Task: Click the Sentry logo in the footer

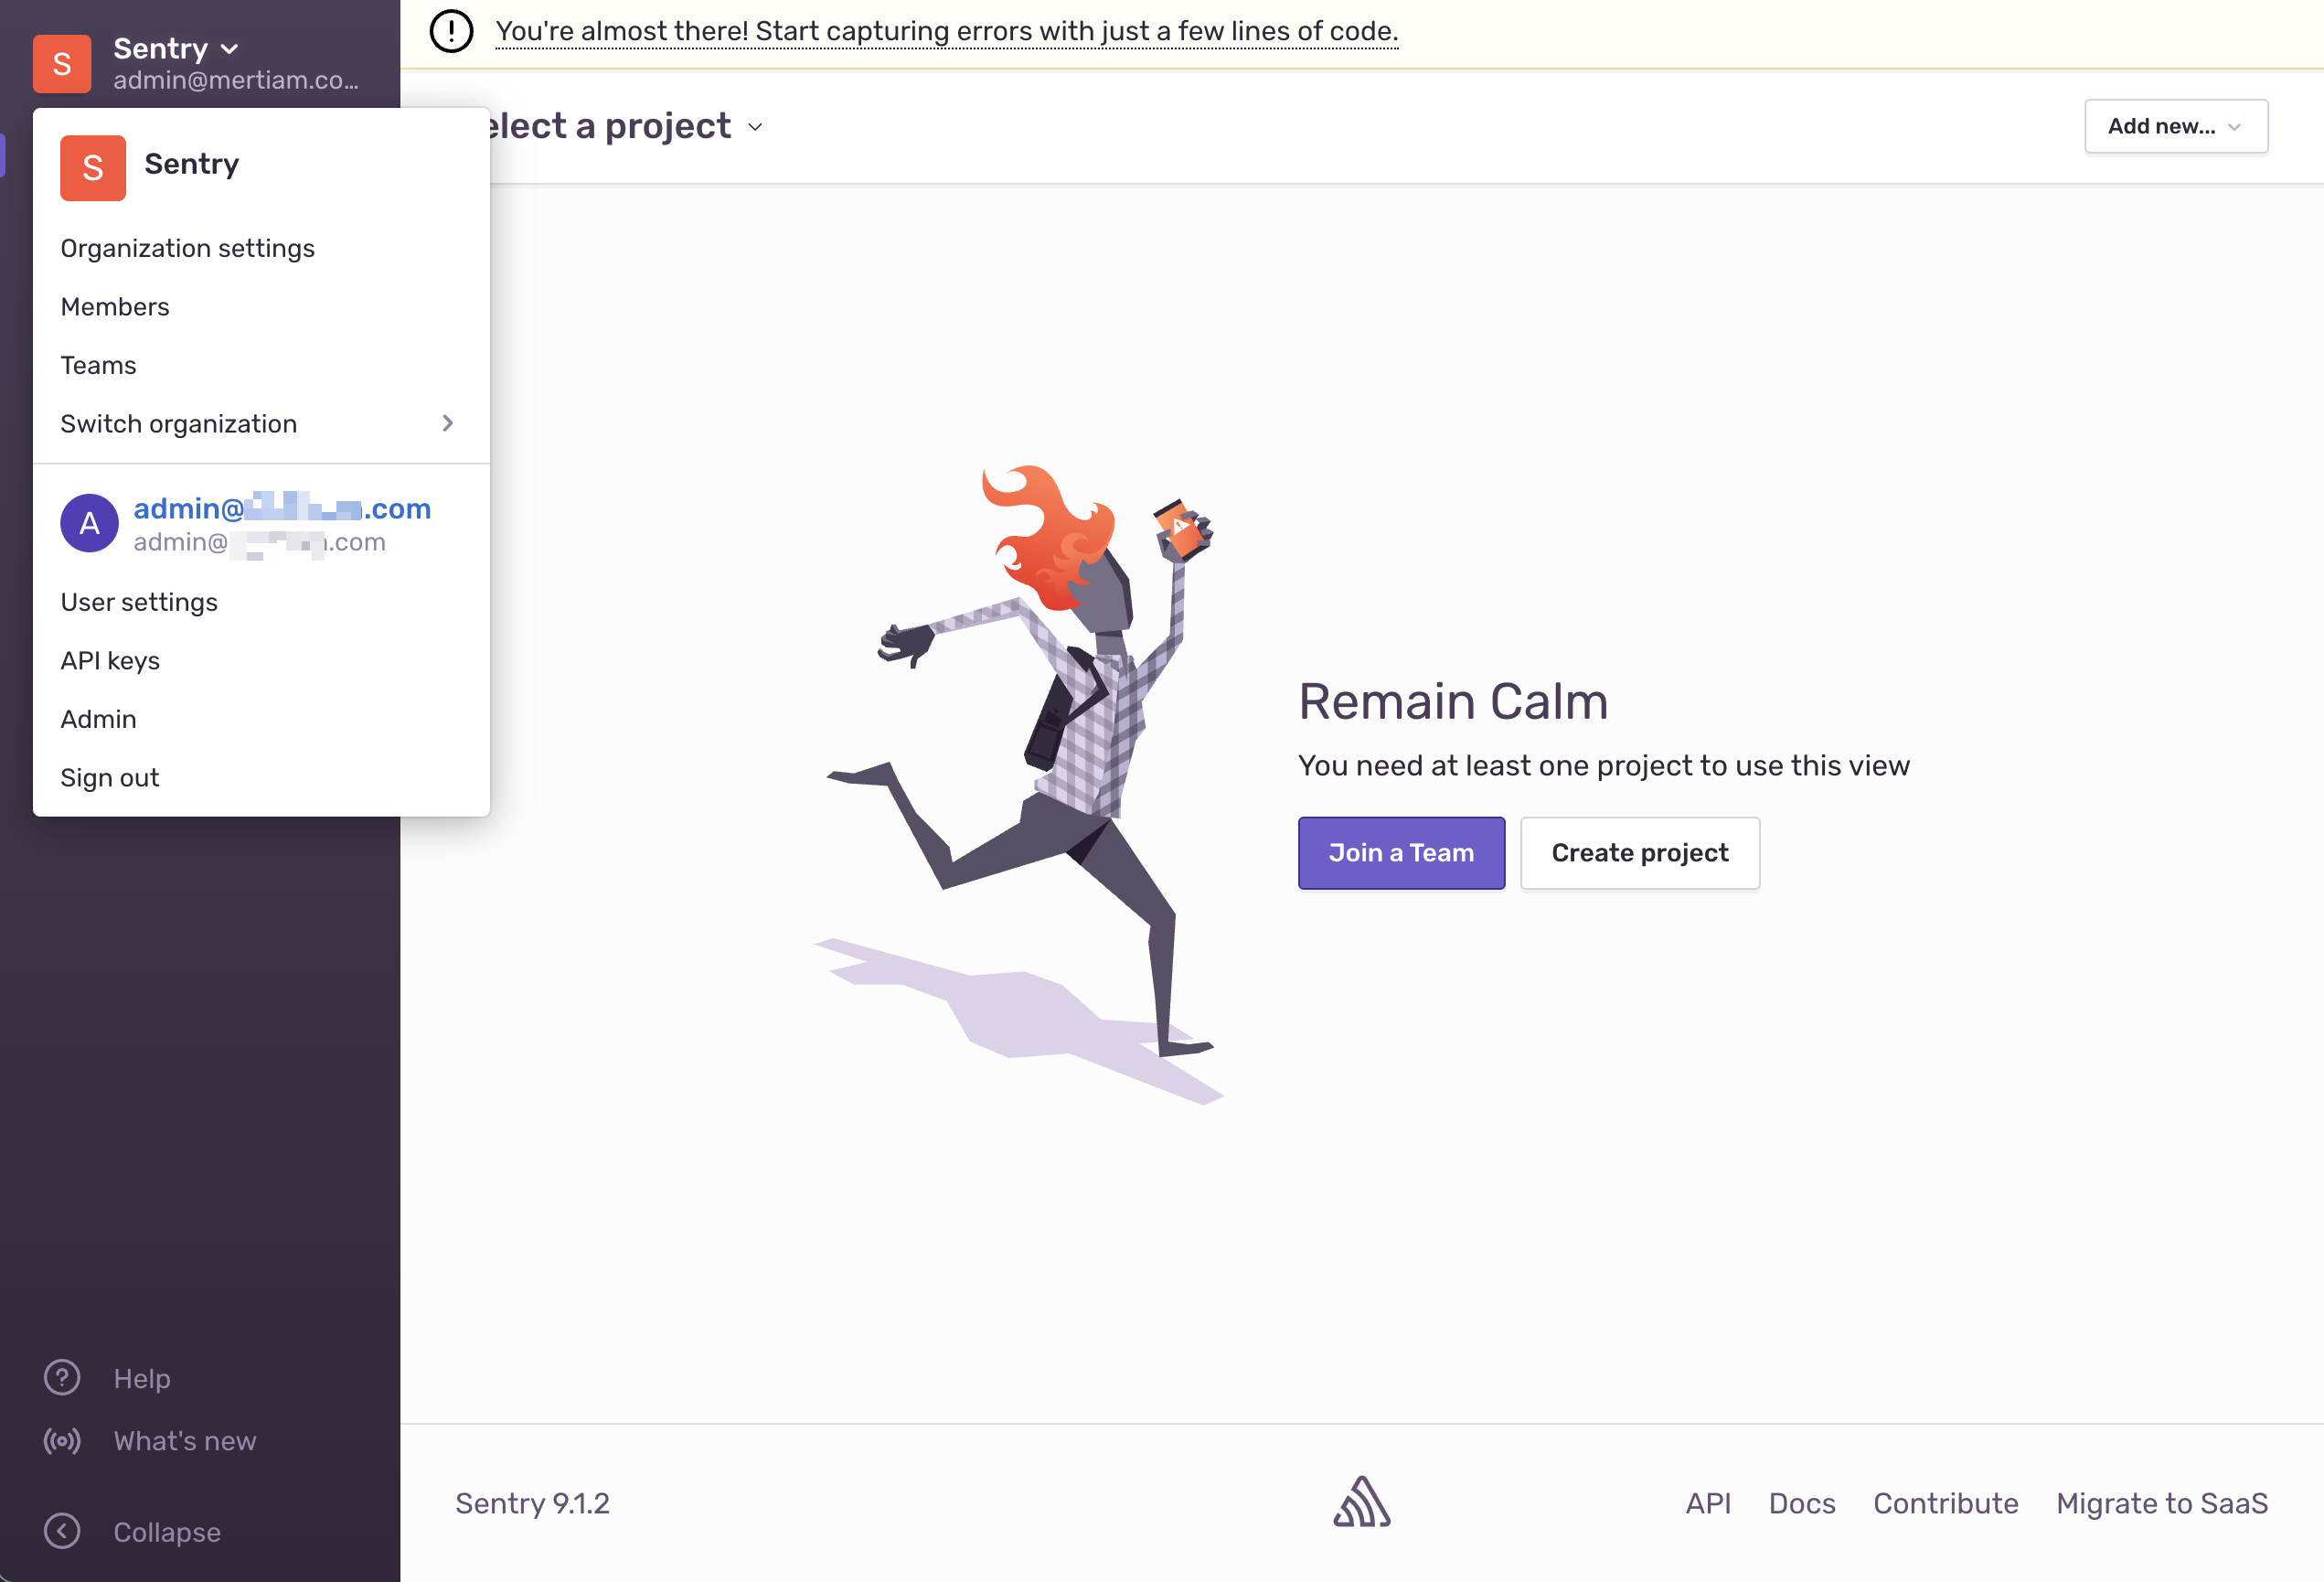Action: pyautogui.click(x=1362, y=1502)
